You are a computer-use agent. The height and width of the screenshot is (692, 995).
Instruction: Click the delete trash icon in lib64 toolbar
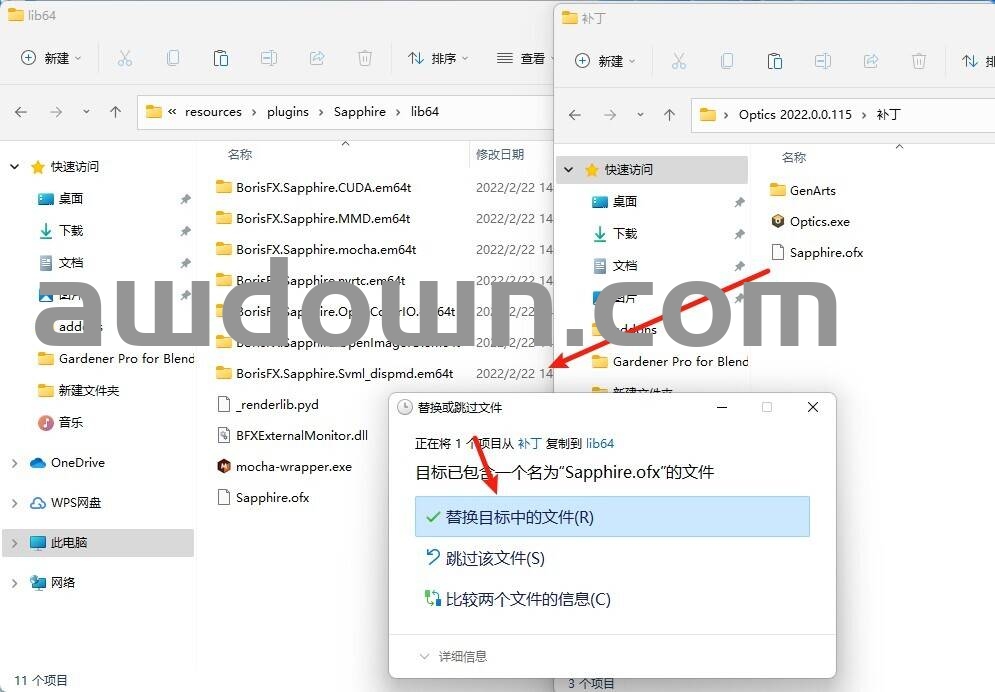[x=365, y=58]
